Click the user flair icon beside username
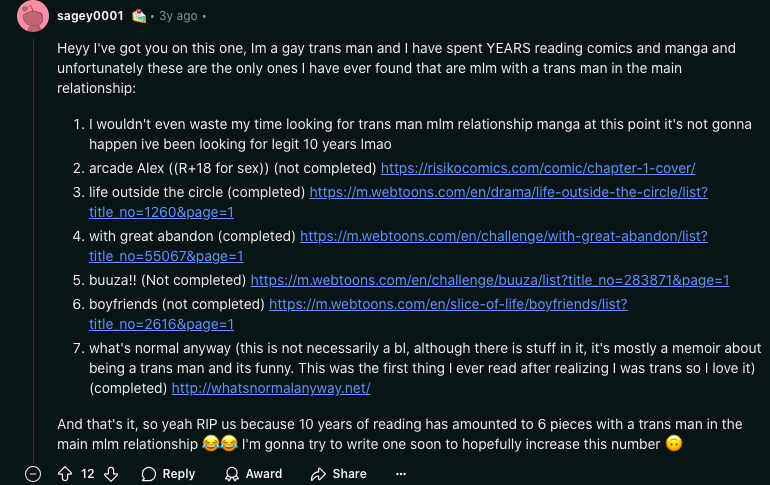This screenshot has width=770, height=485. [x=139, y=17]
